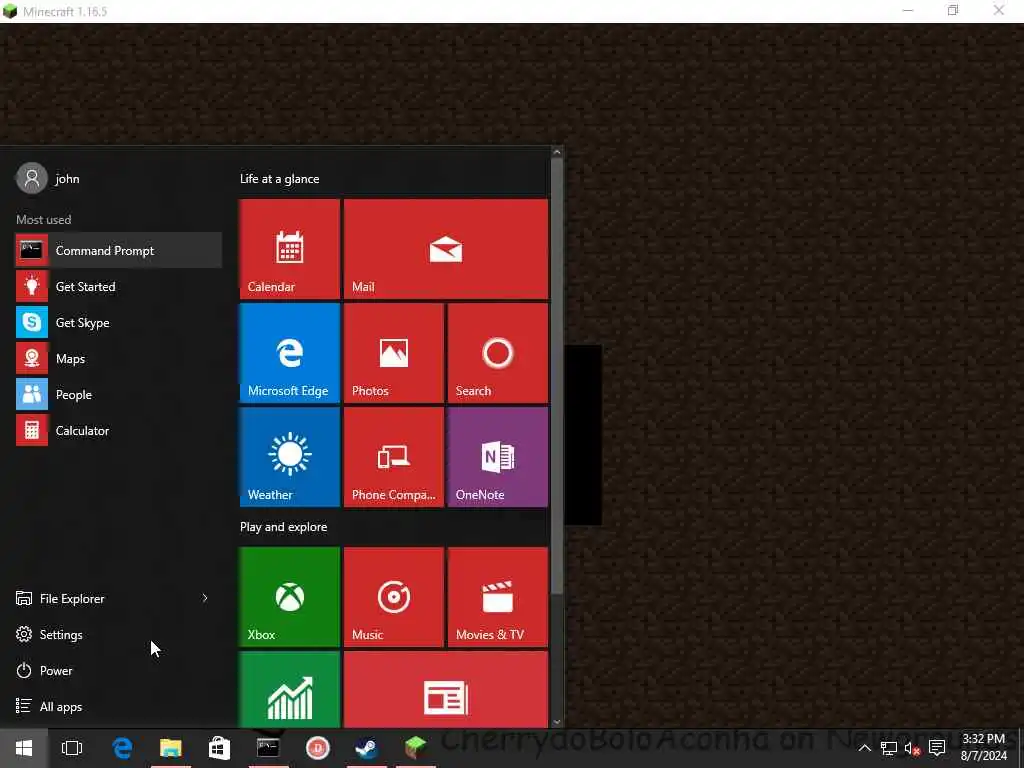Launch Get Started app

118,286
